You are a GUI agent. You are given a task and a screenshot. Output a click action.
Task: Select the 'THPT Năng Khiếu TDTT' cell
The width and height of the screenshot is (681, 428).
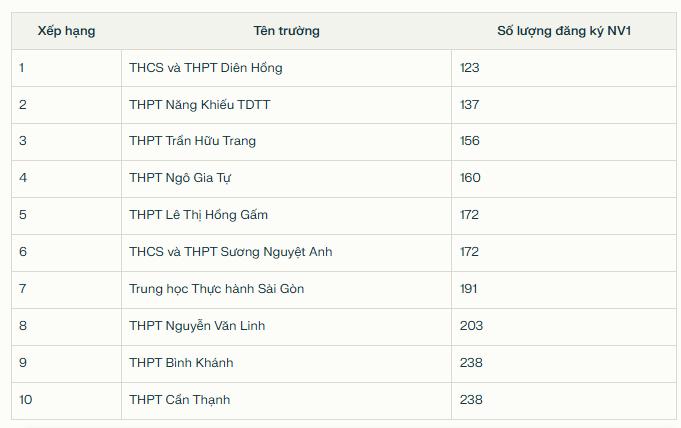287,105
